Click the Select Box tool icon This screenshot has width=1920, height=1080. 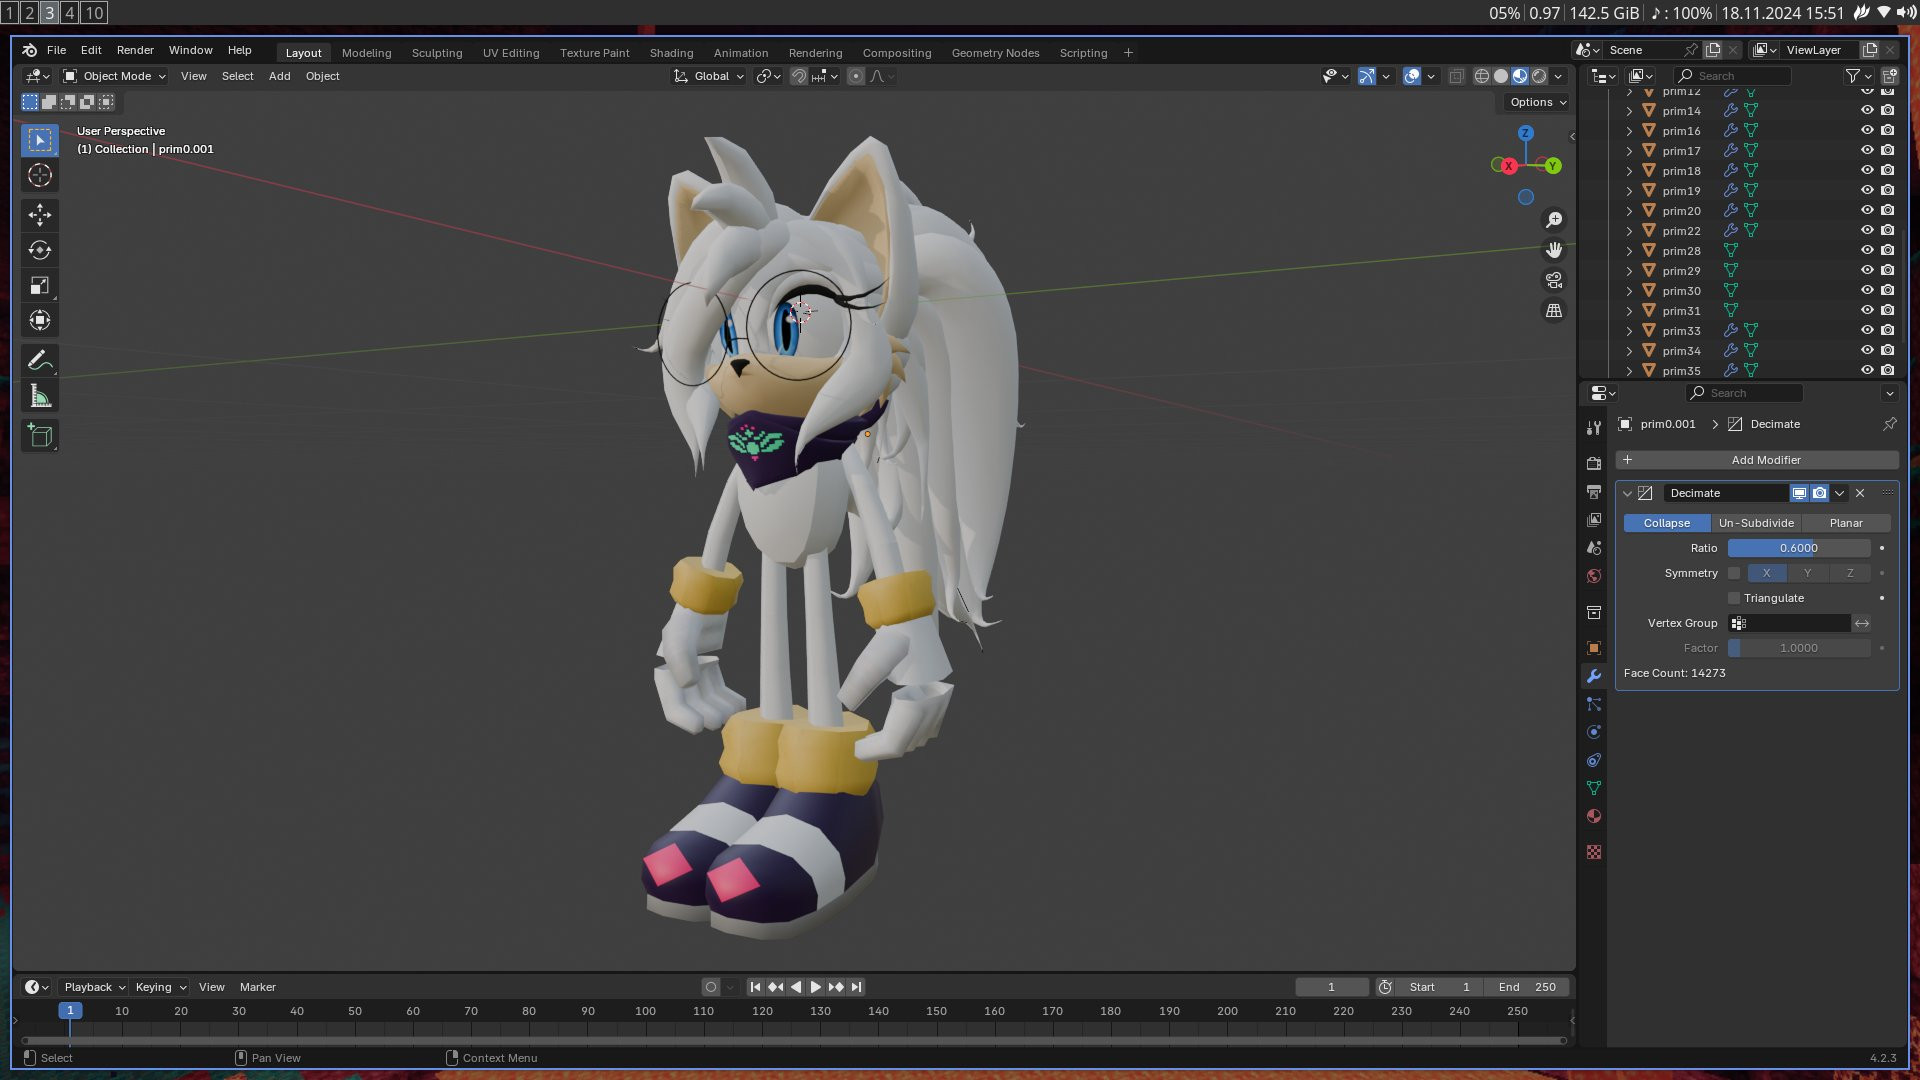pyautogui.click(x=40, y=140)
